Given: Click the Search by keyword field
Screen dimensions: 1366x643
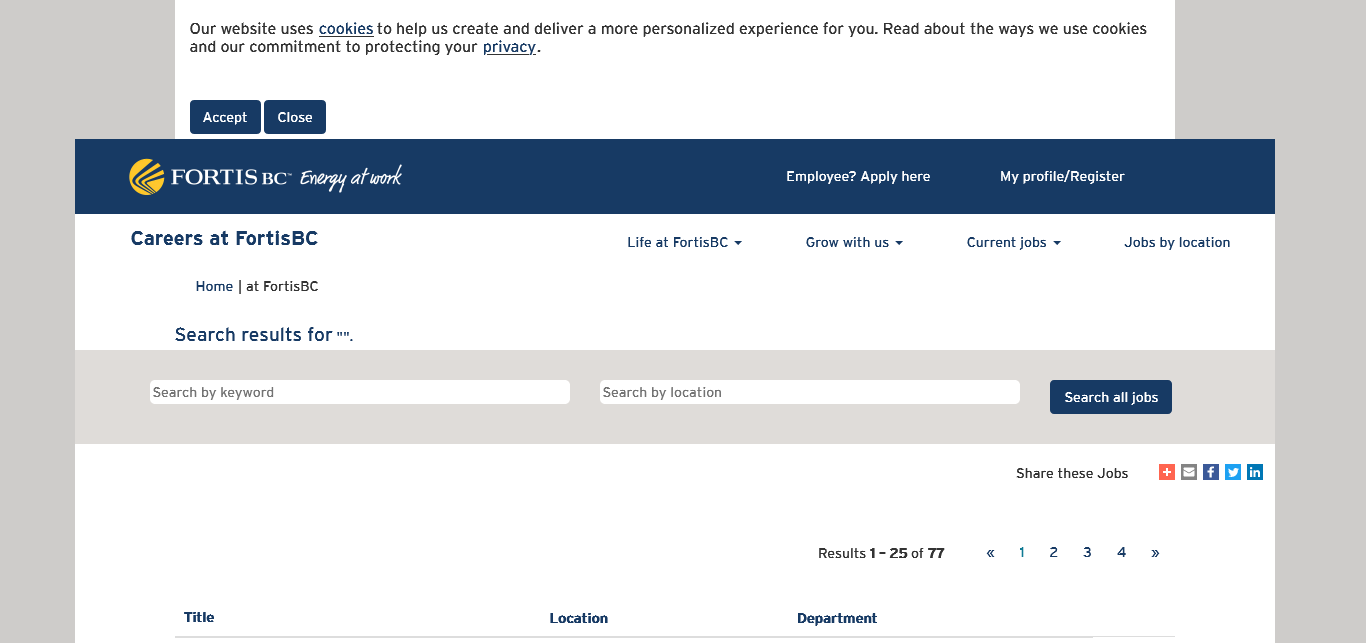Looking at the screenshot, I should pos(360,392).
